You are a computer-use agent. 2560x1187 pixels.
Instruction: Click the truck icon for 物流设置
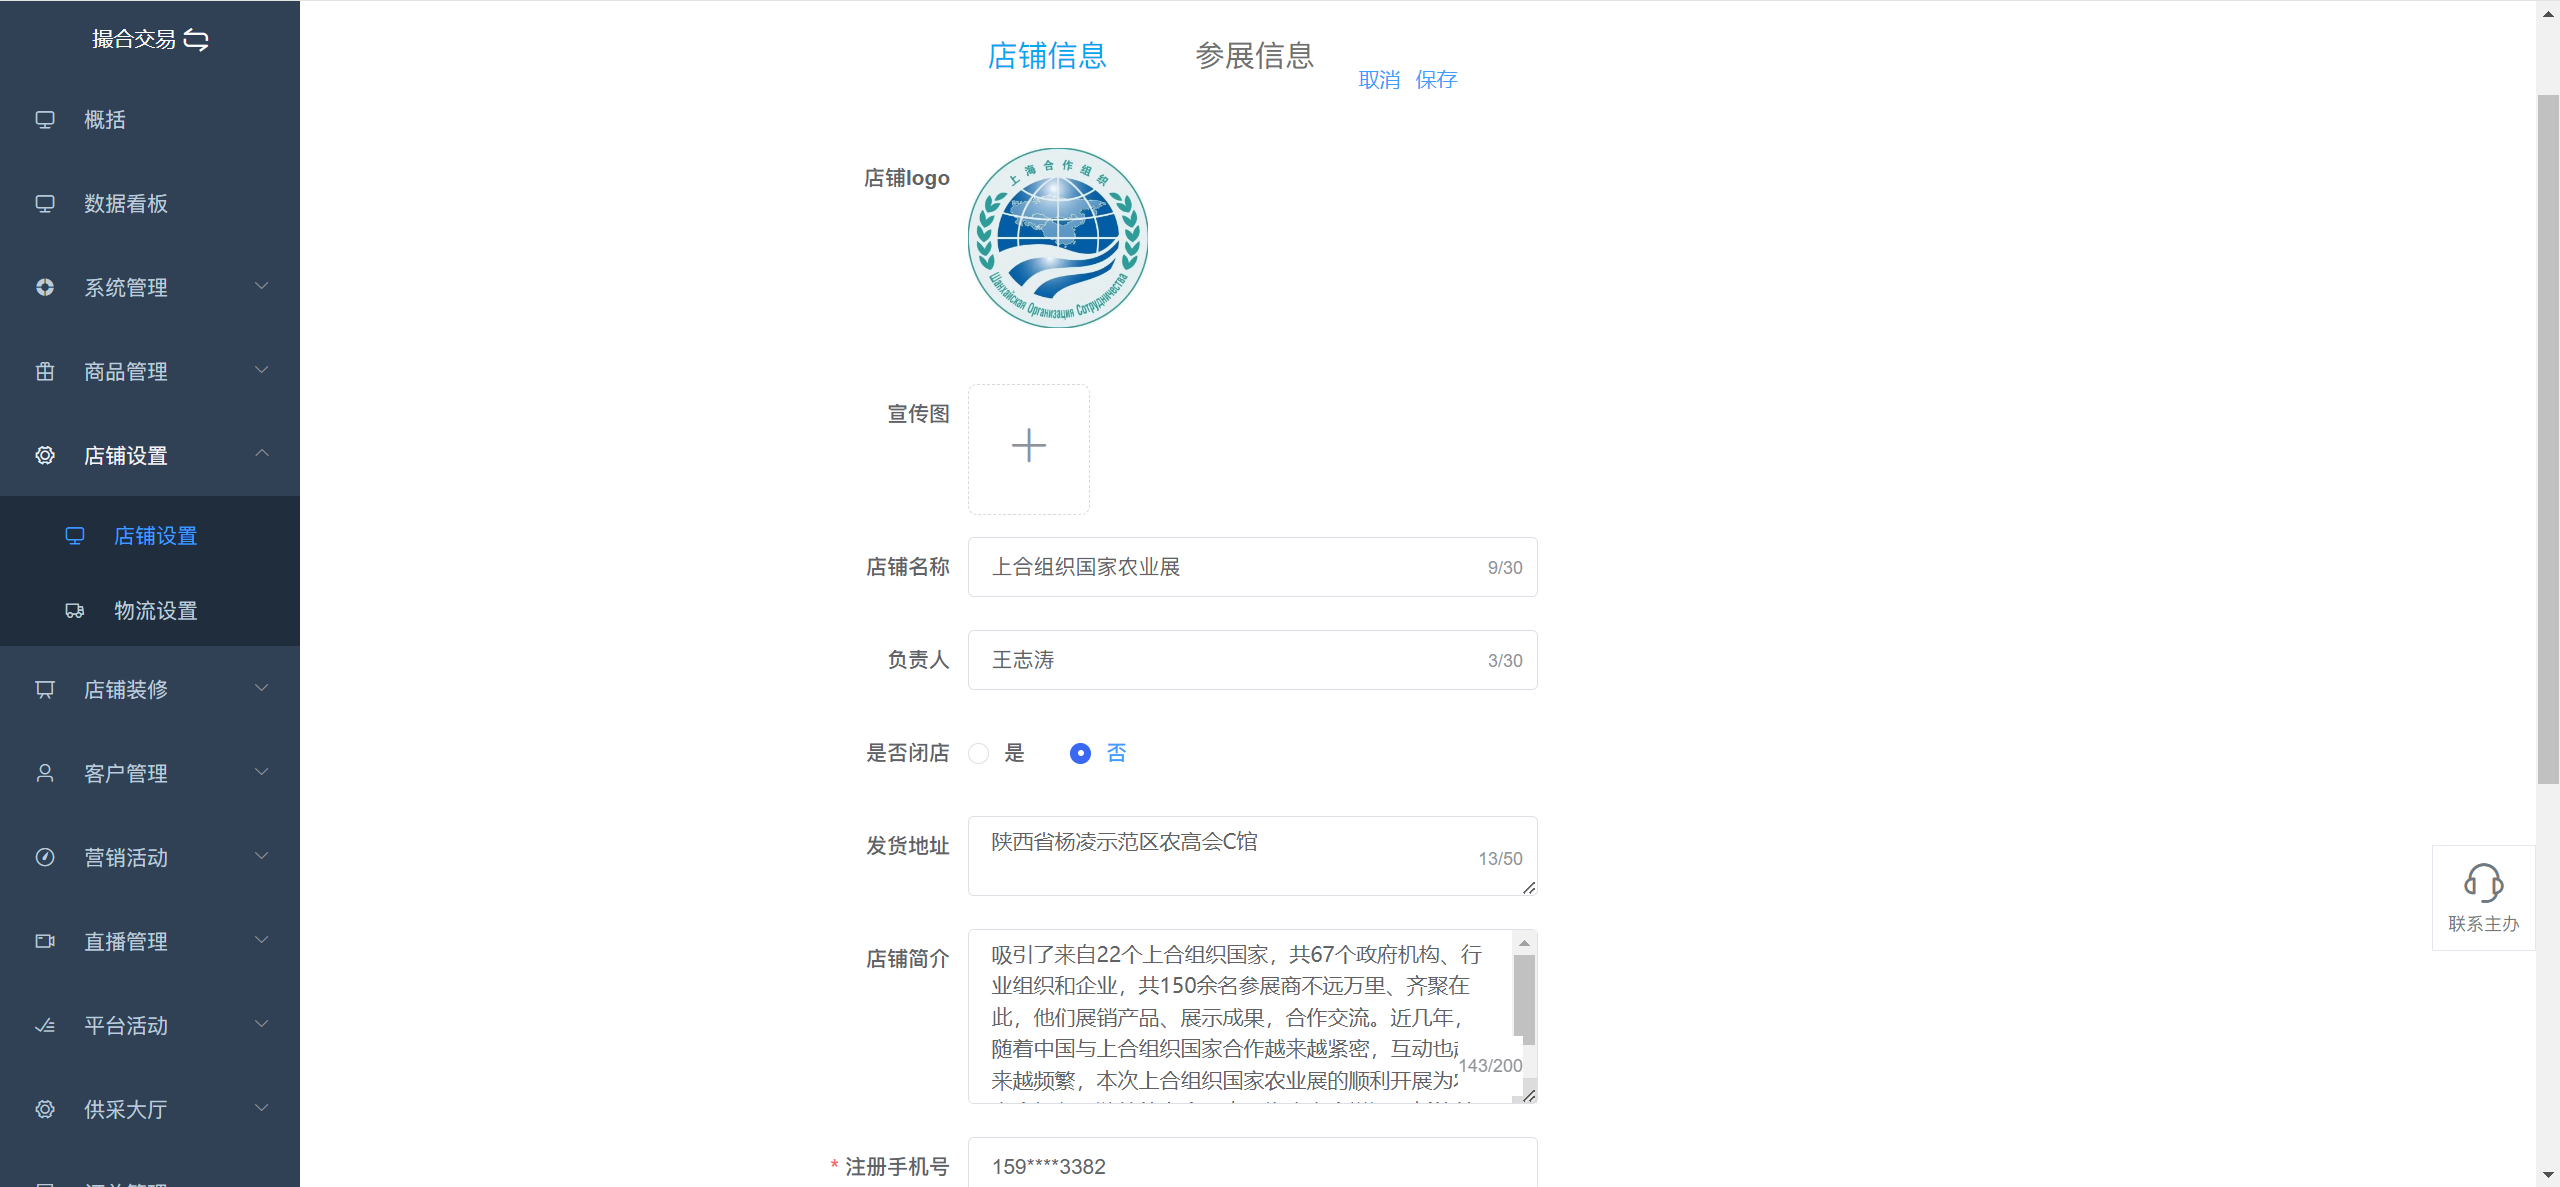click(x=75, y=611)
